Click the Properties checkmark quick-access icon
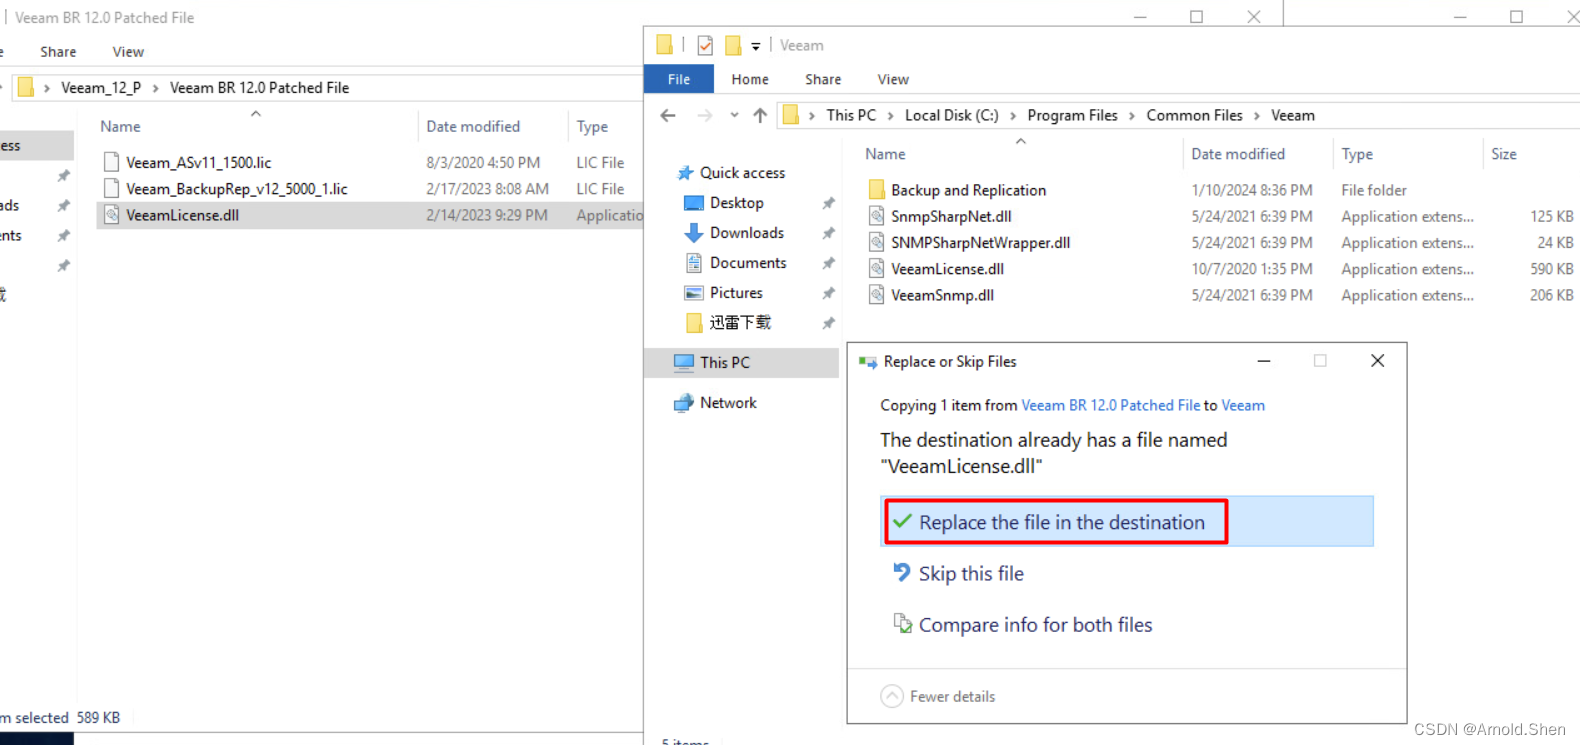The height and width of the screenshot is (745, 1580). [x=705, y=45]
